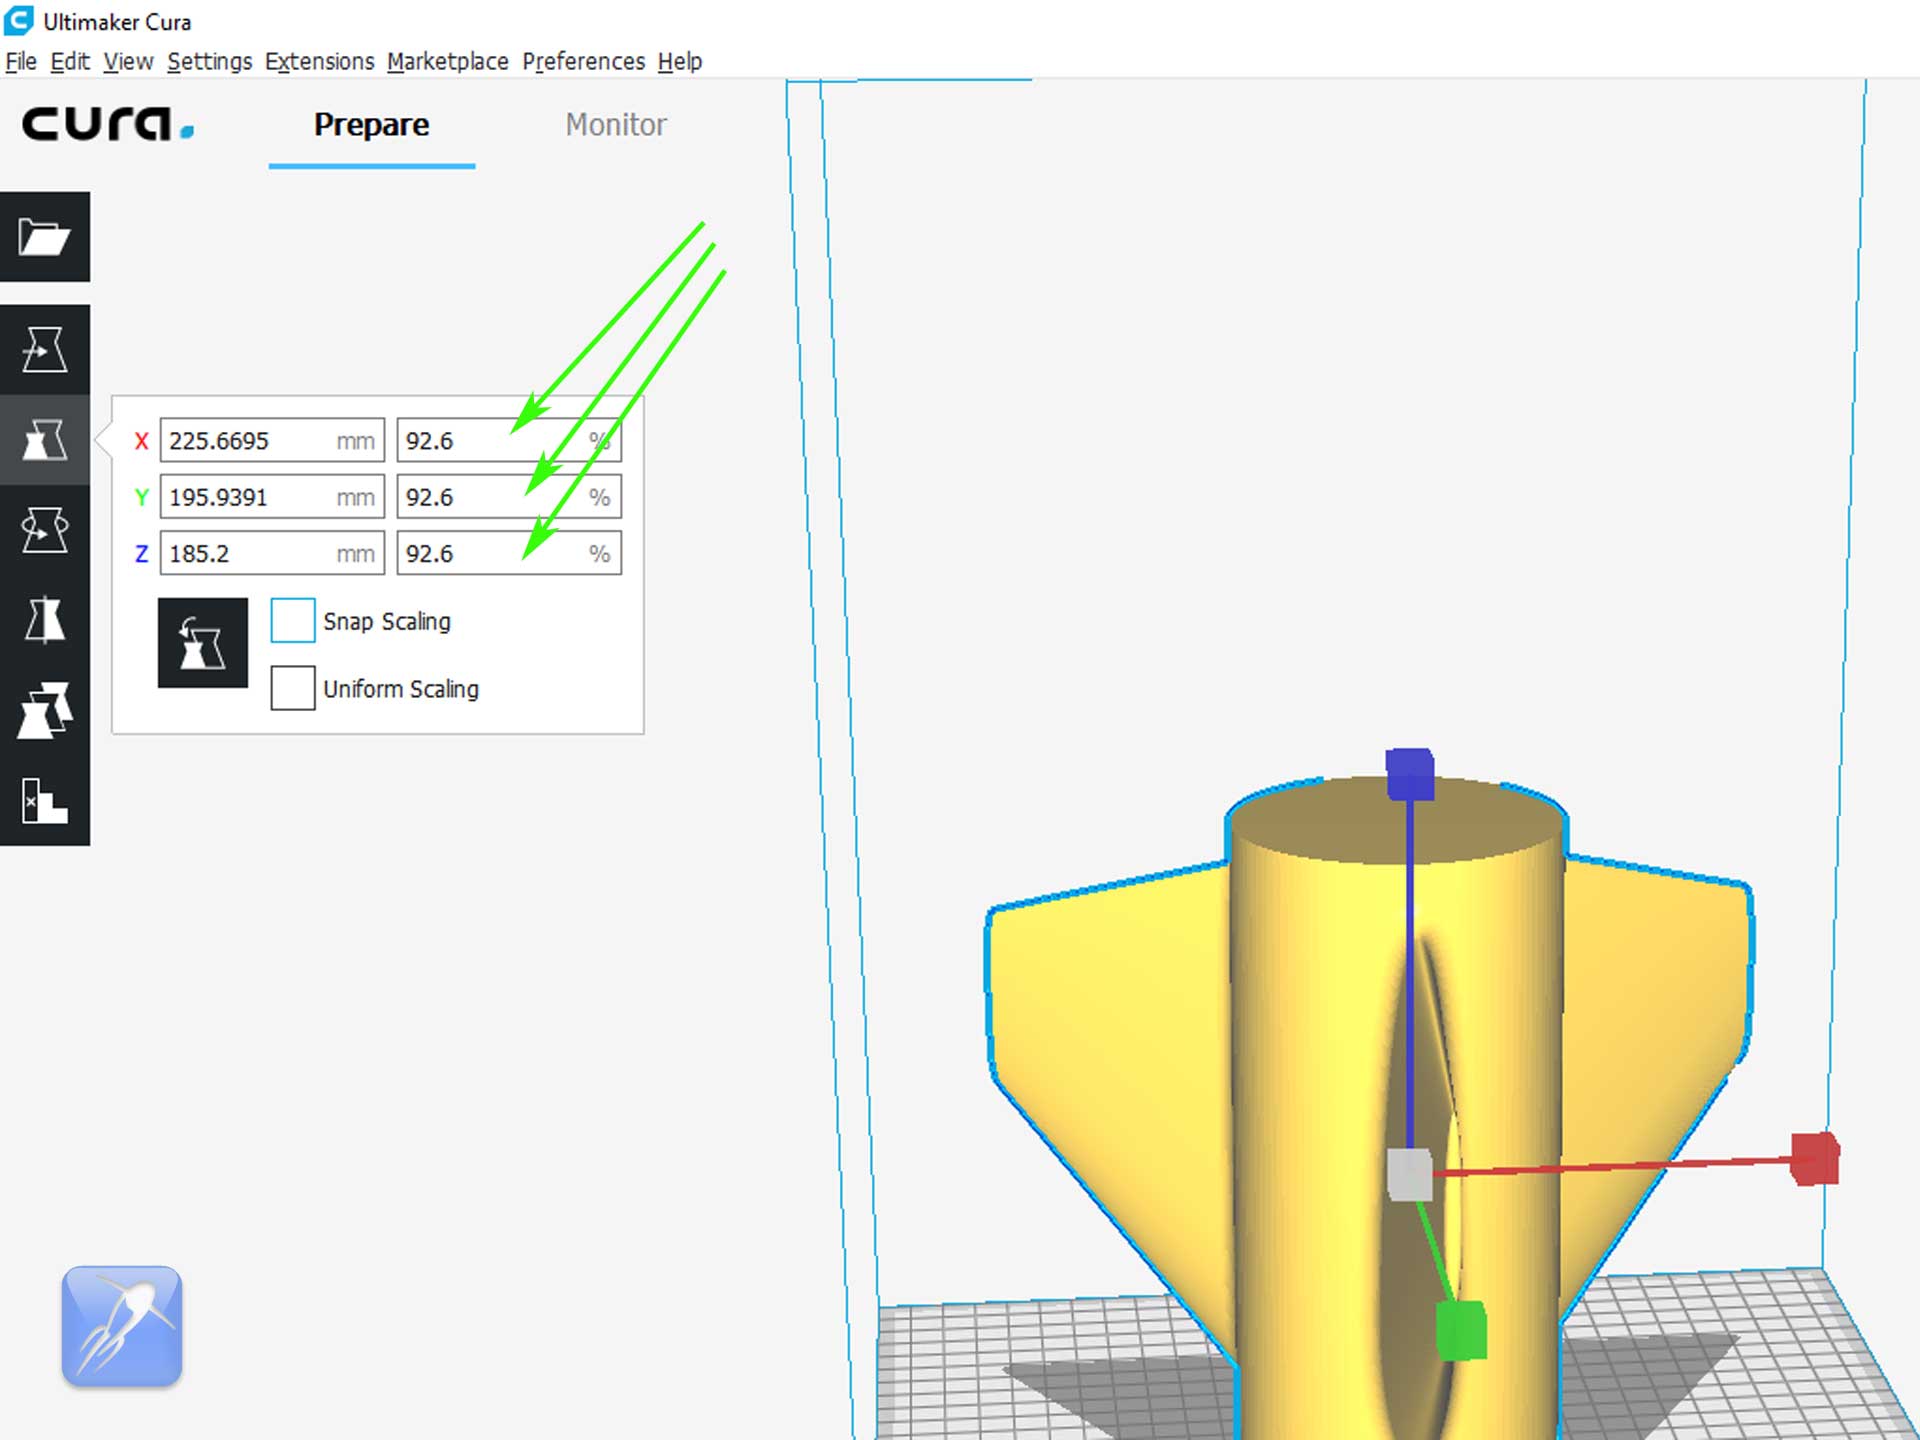Enable the Snap Scaling checkbox

[293, 621]
